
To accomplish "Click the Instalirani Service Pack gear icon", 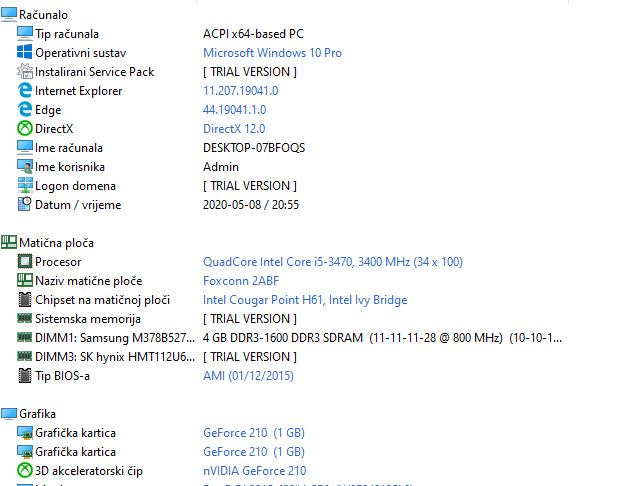I will click(x=25, y=72).
